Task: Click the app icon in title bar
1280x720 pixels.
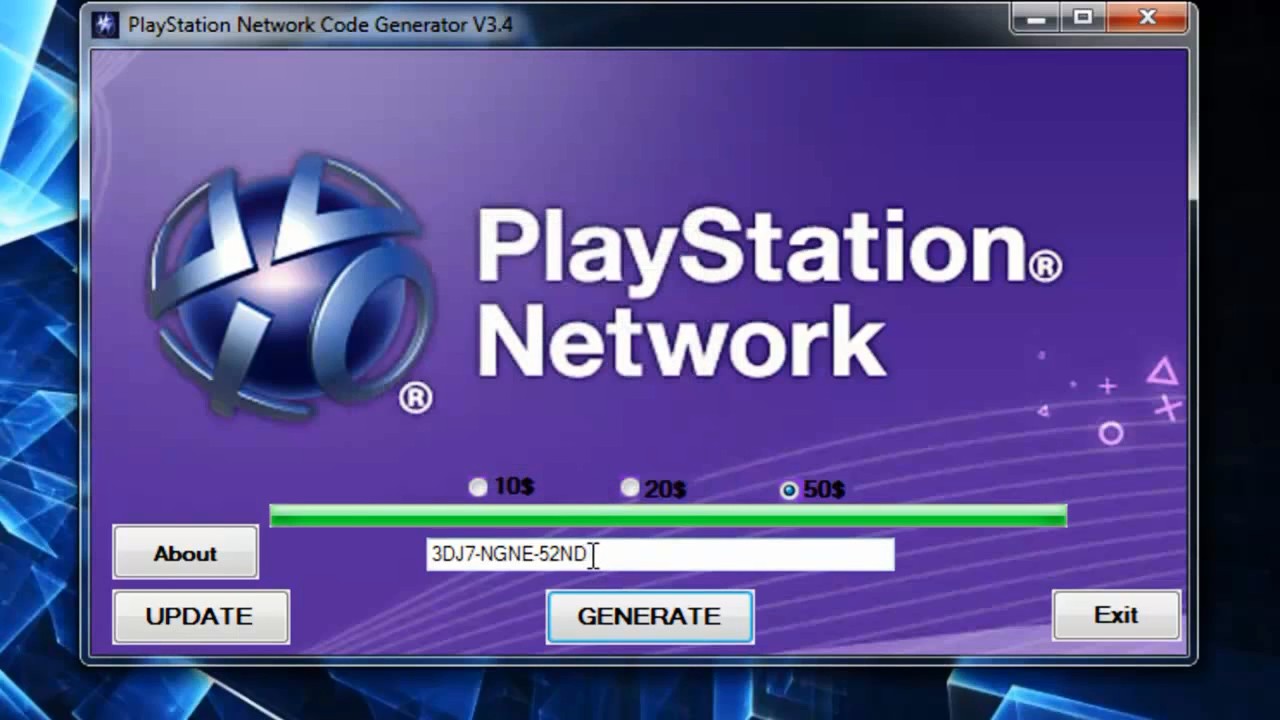Action: coord(105,24)
